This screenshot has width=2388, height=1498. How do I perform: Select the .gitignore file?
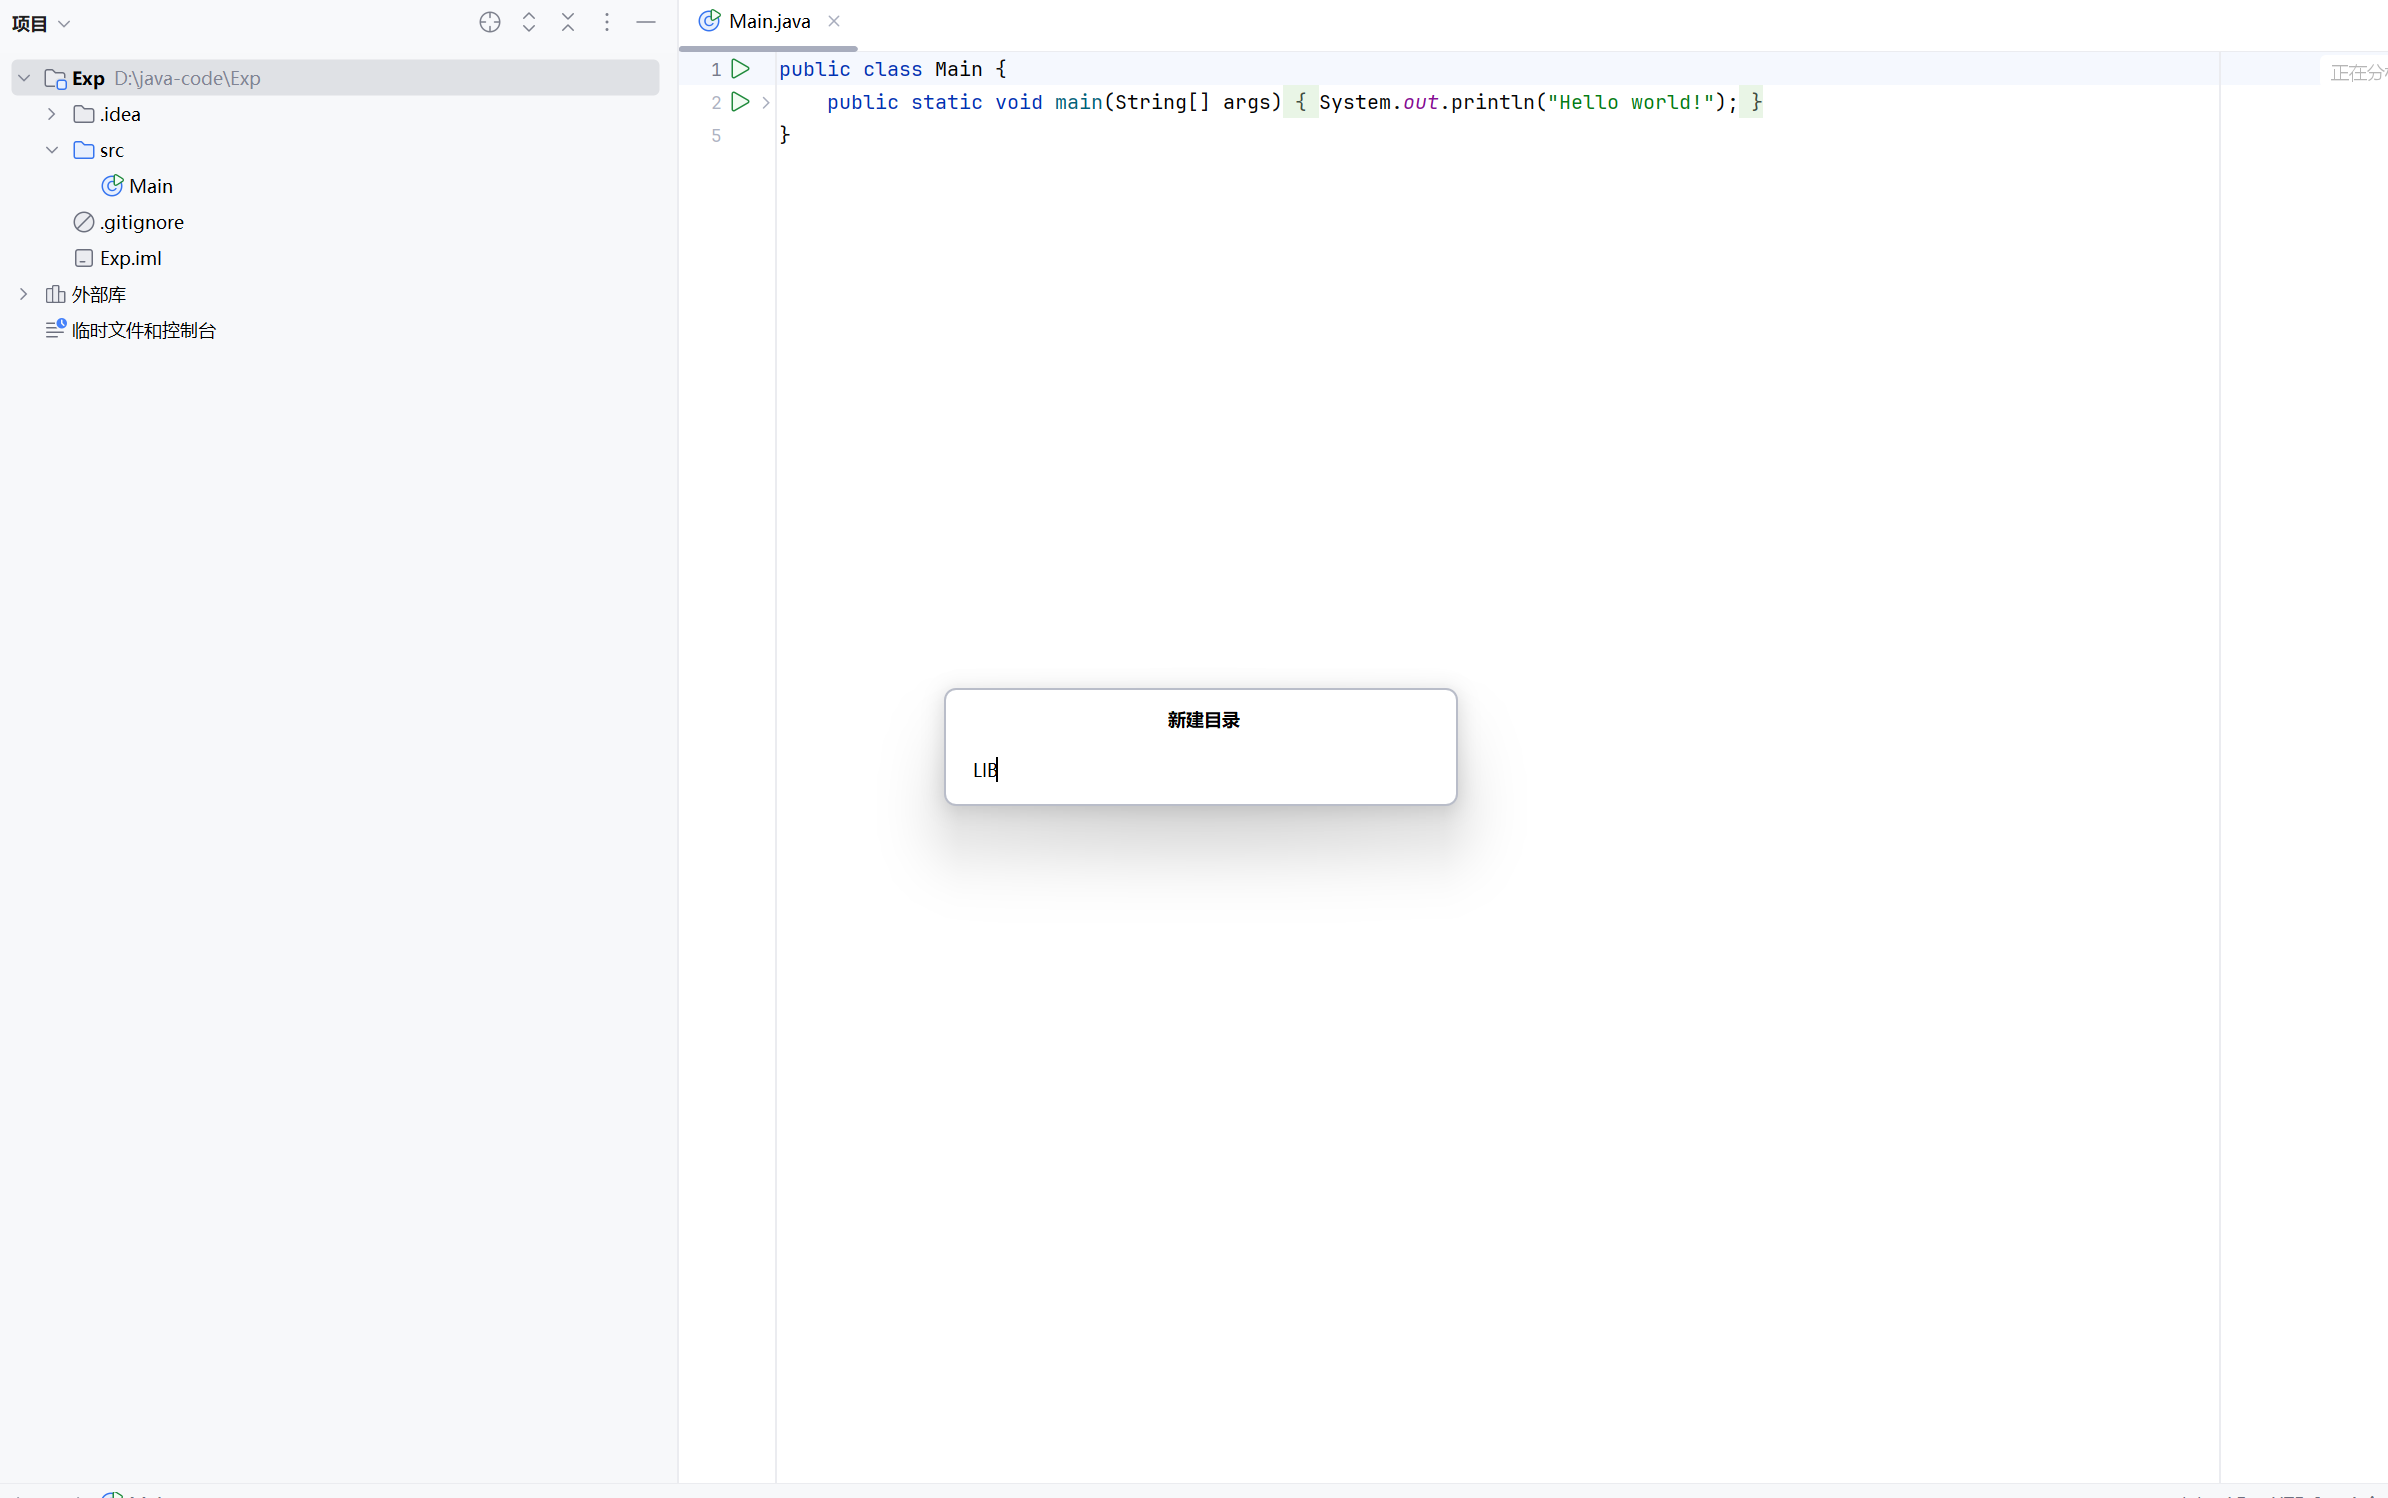[x=141, y=222]
